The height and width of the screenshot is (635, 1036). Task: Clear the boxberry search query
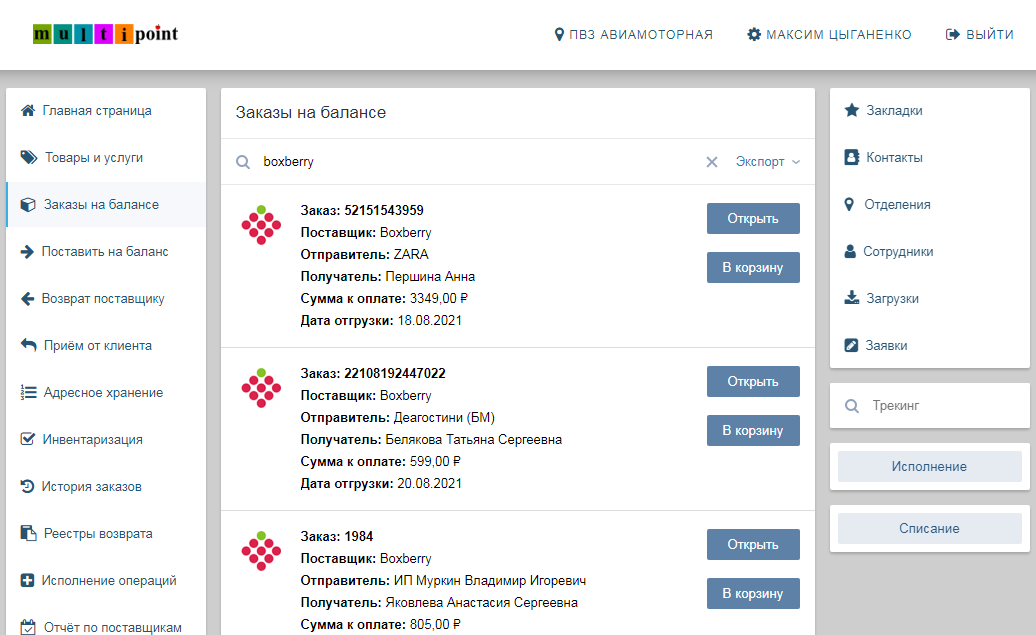tap(712, 162)
